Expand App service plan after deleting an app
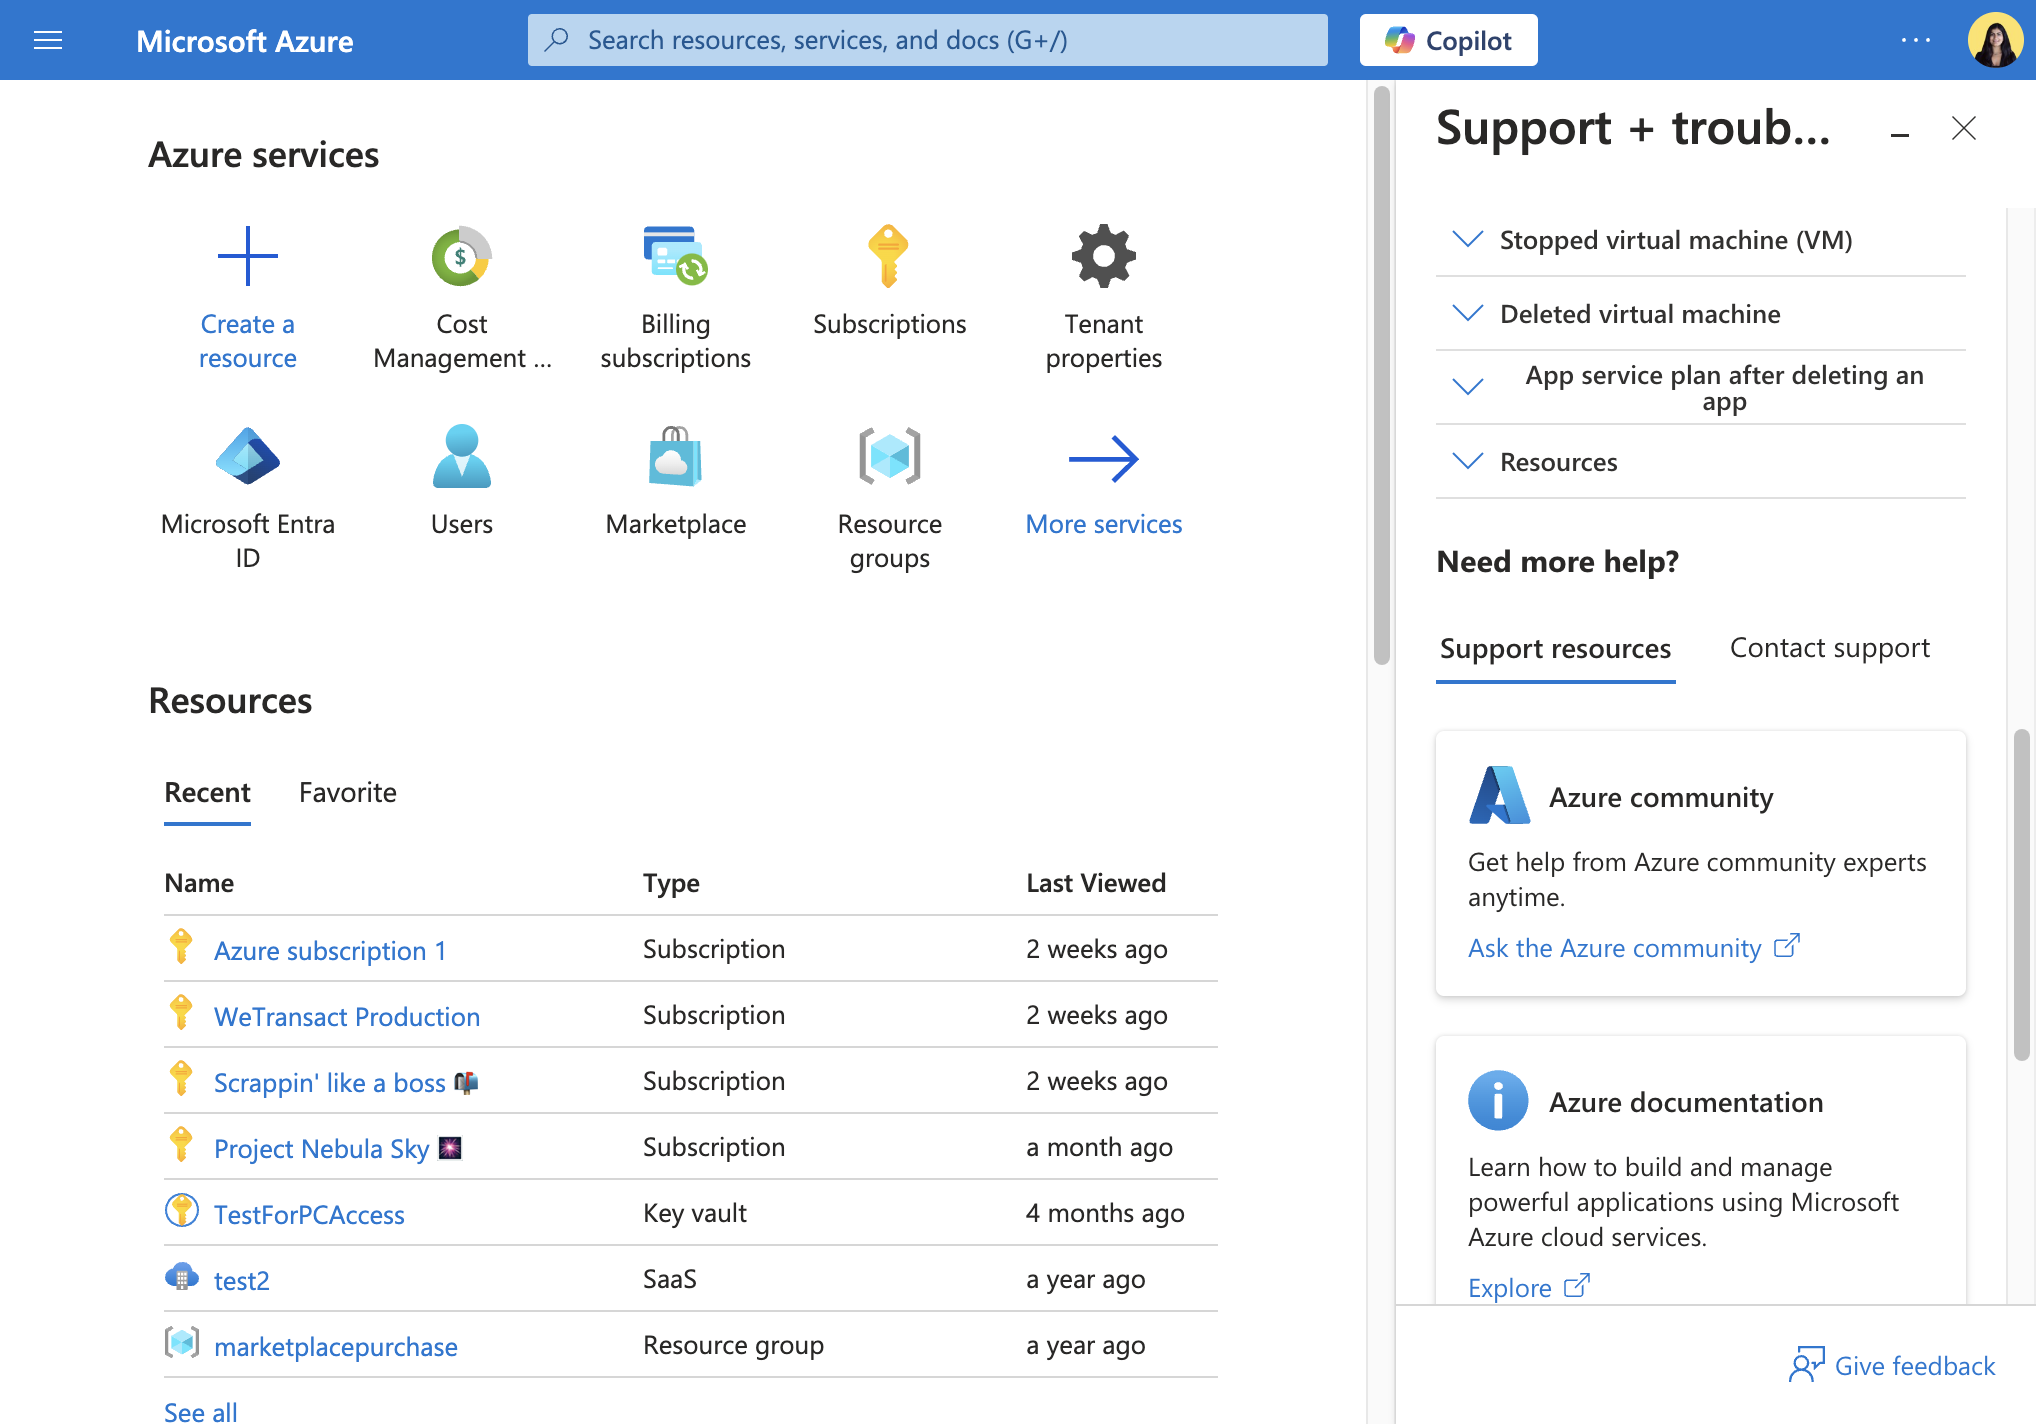The width and height of the screenshot is (2036, 1424). 1700,388
